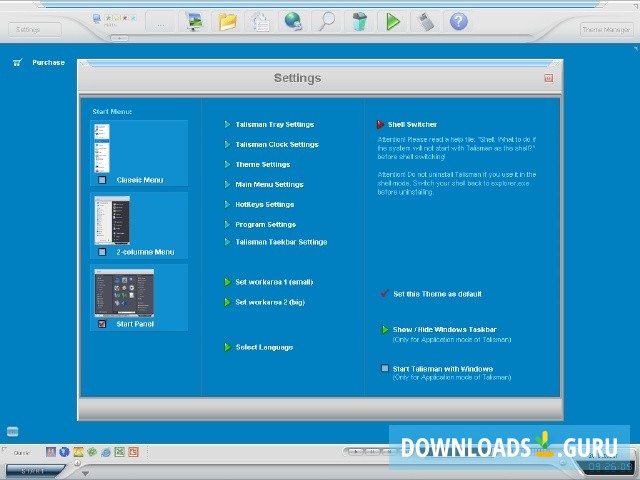Click the USB drive icon in the toolbar

point(425,21)
